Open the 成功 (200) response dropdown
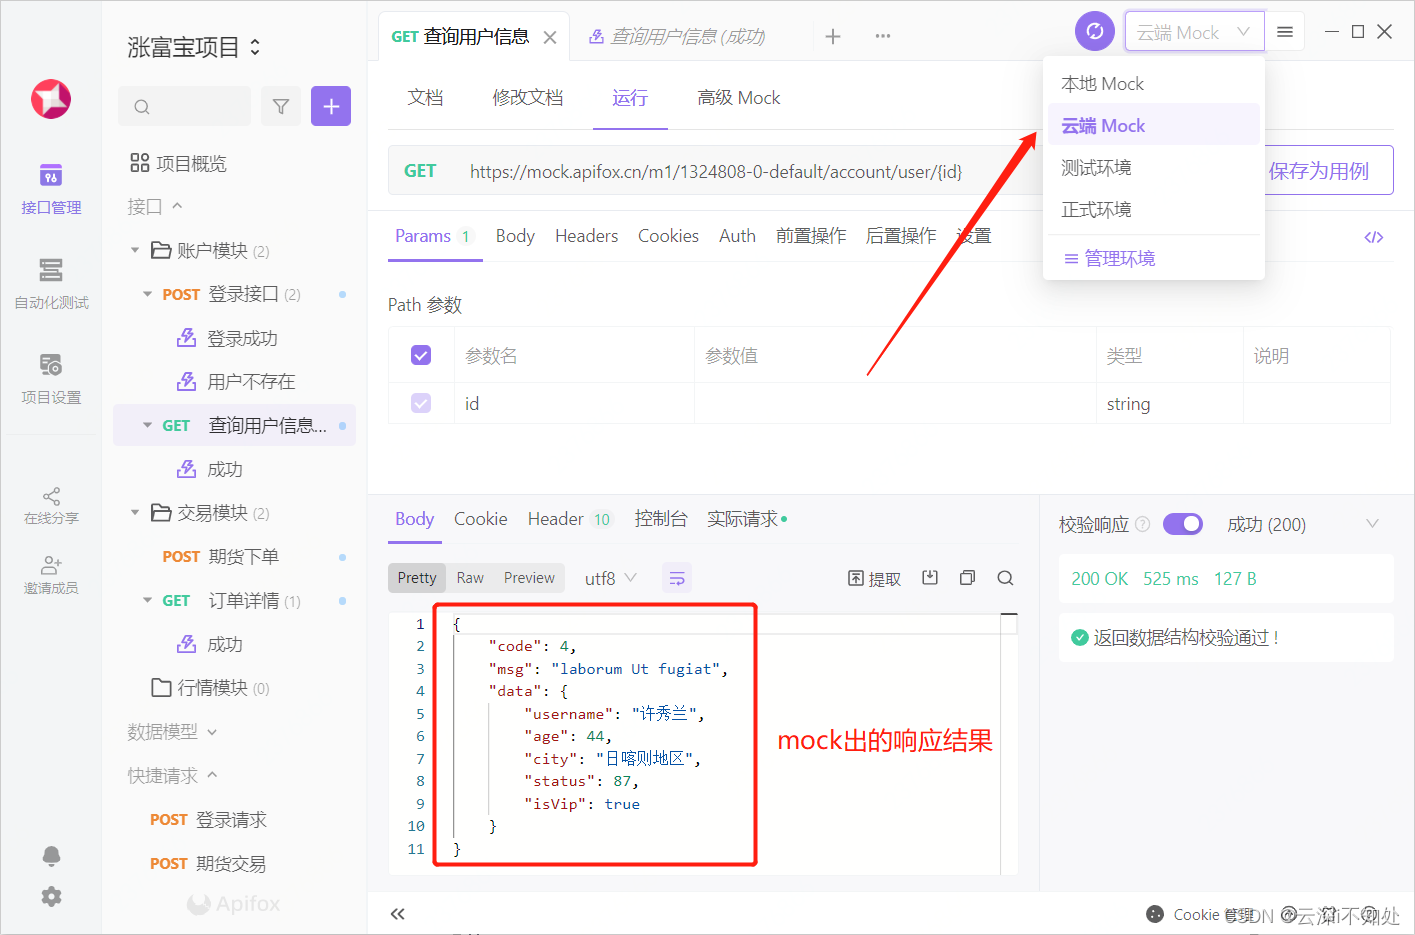Viewport: 1415px width, 935px height. pyautogui.click(x=1303, y=524)
